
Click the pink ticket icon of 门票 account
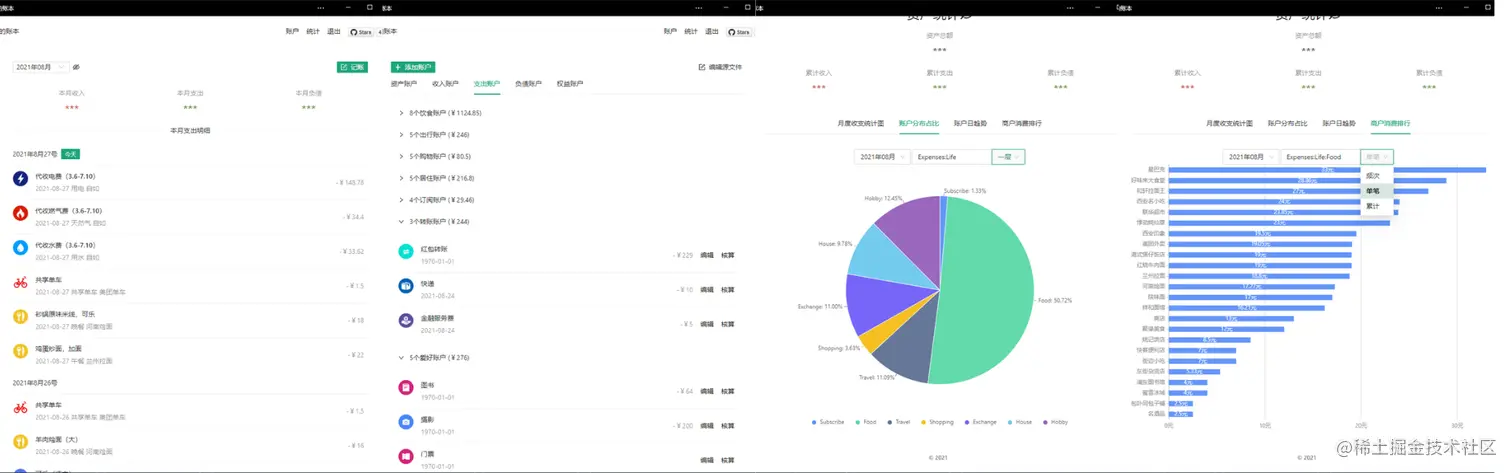tap(405, 456)
